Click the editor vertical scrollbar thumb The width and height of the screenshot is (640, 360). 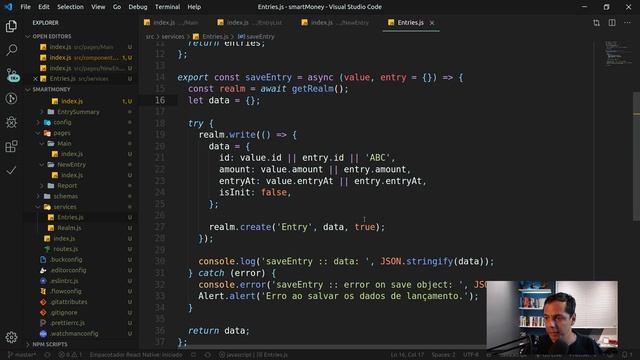point(636,156)
